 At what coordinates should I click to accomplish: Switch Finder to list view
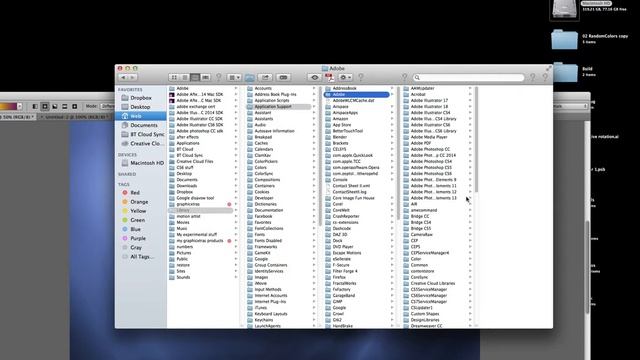click(x=185, y=78)
